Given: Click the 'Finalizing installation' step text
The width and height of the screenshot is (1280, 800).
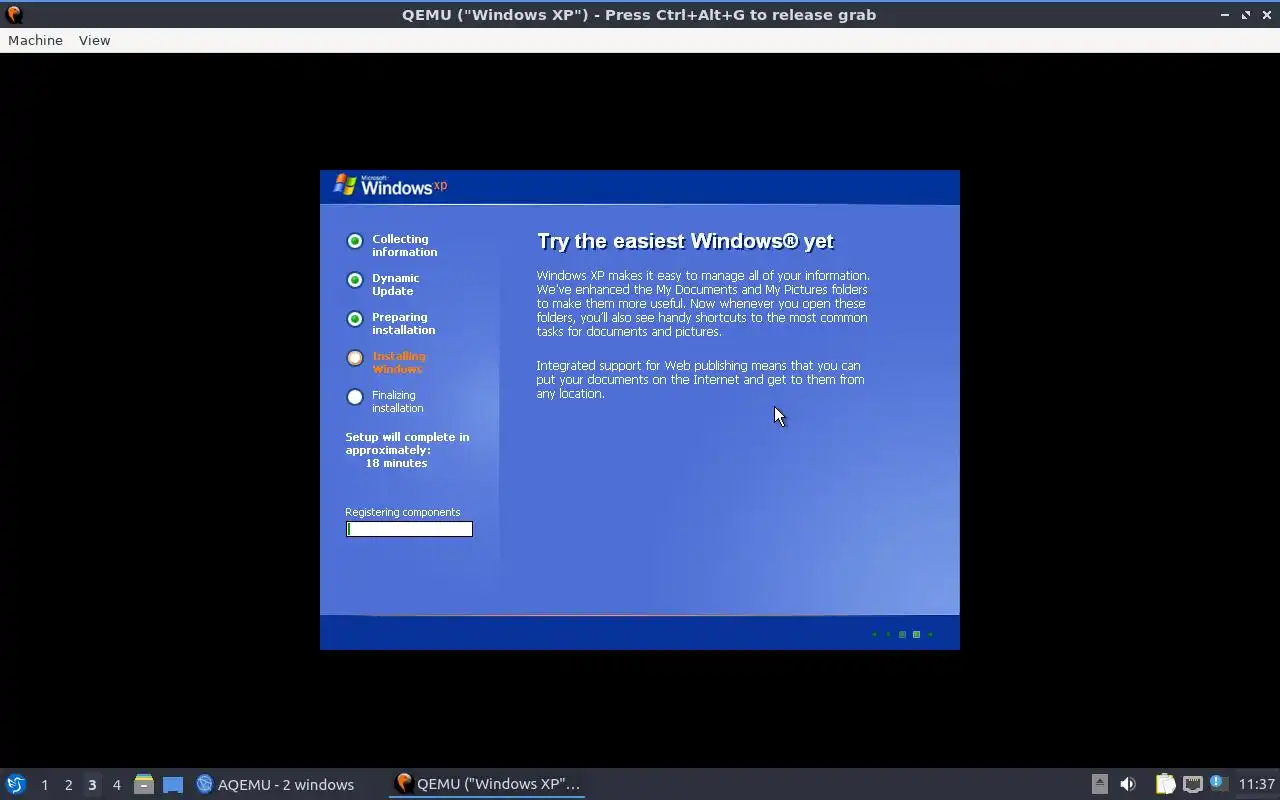Looking at the screenshot, I should tap(398, 401).
